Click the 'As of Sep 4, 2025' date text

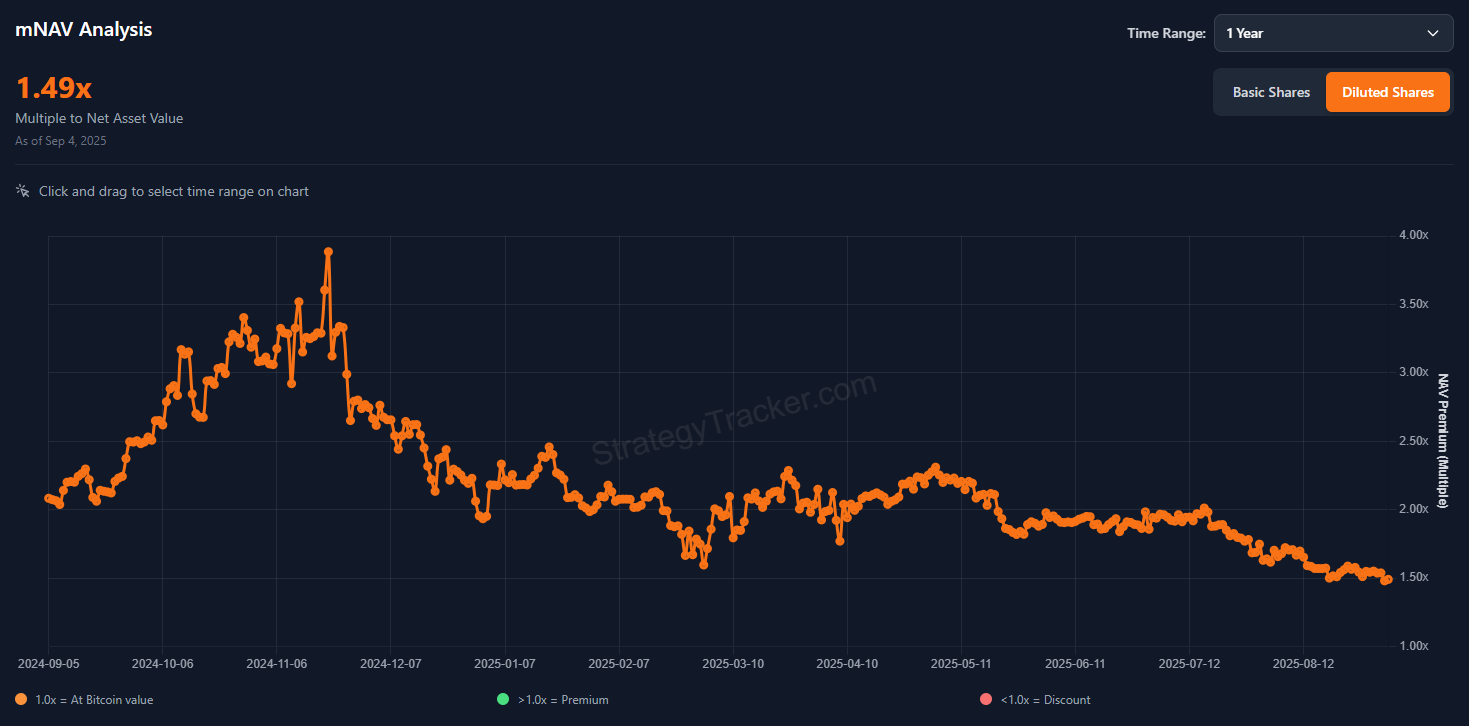[61, 141]
